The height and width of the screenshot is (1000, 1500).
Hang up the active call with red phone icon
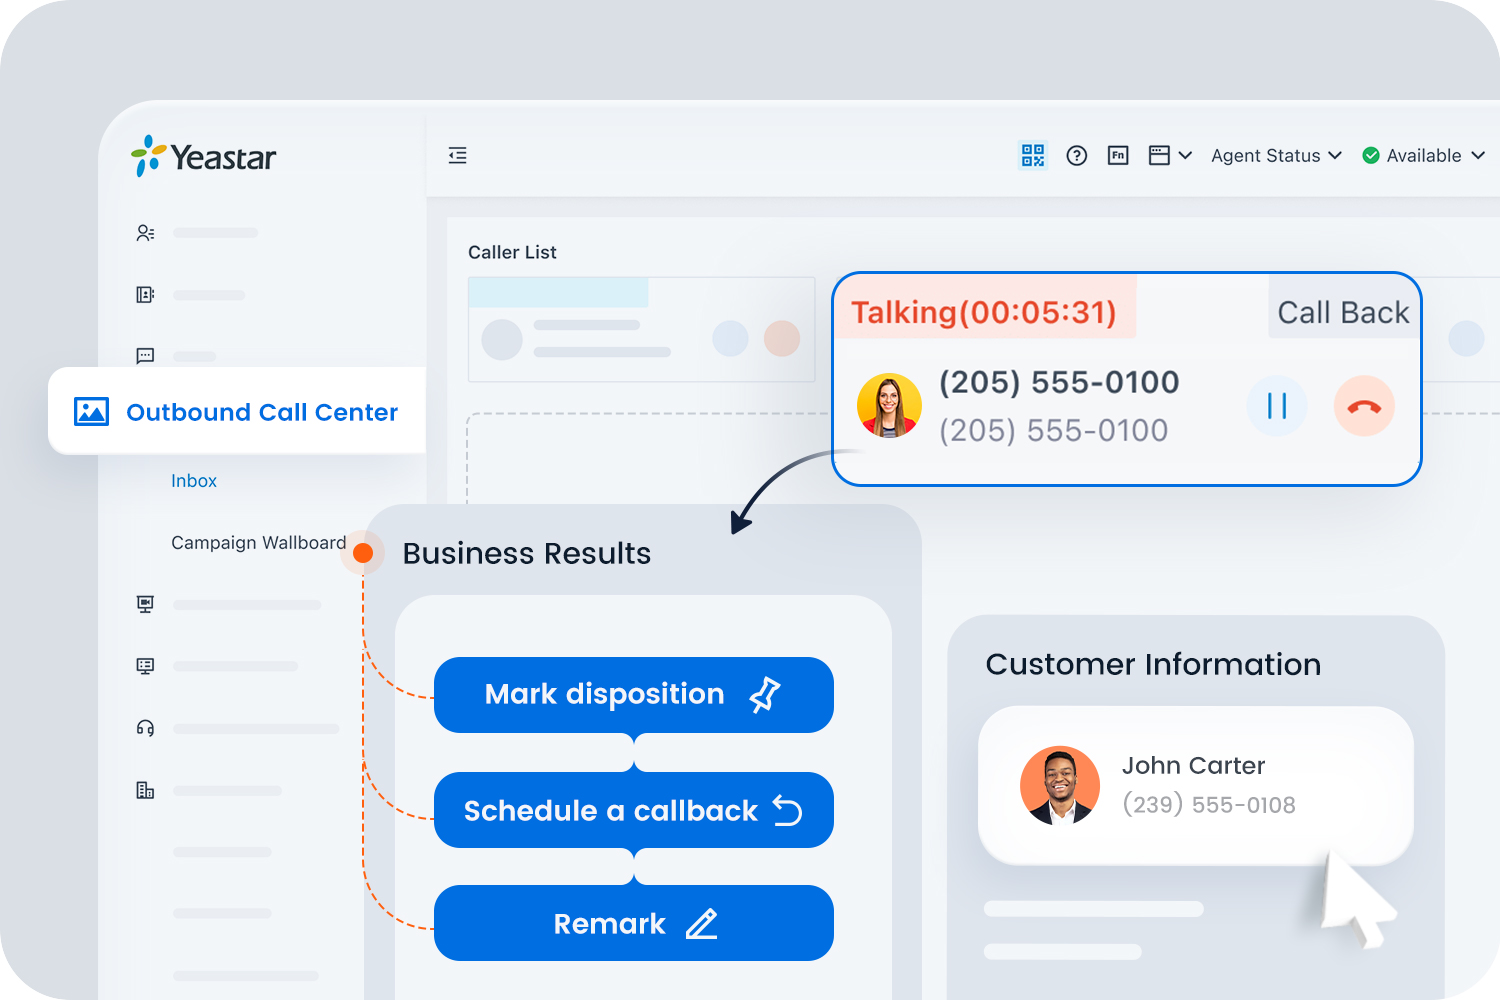click(x=1364, y=406)
